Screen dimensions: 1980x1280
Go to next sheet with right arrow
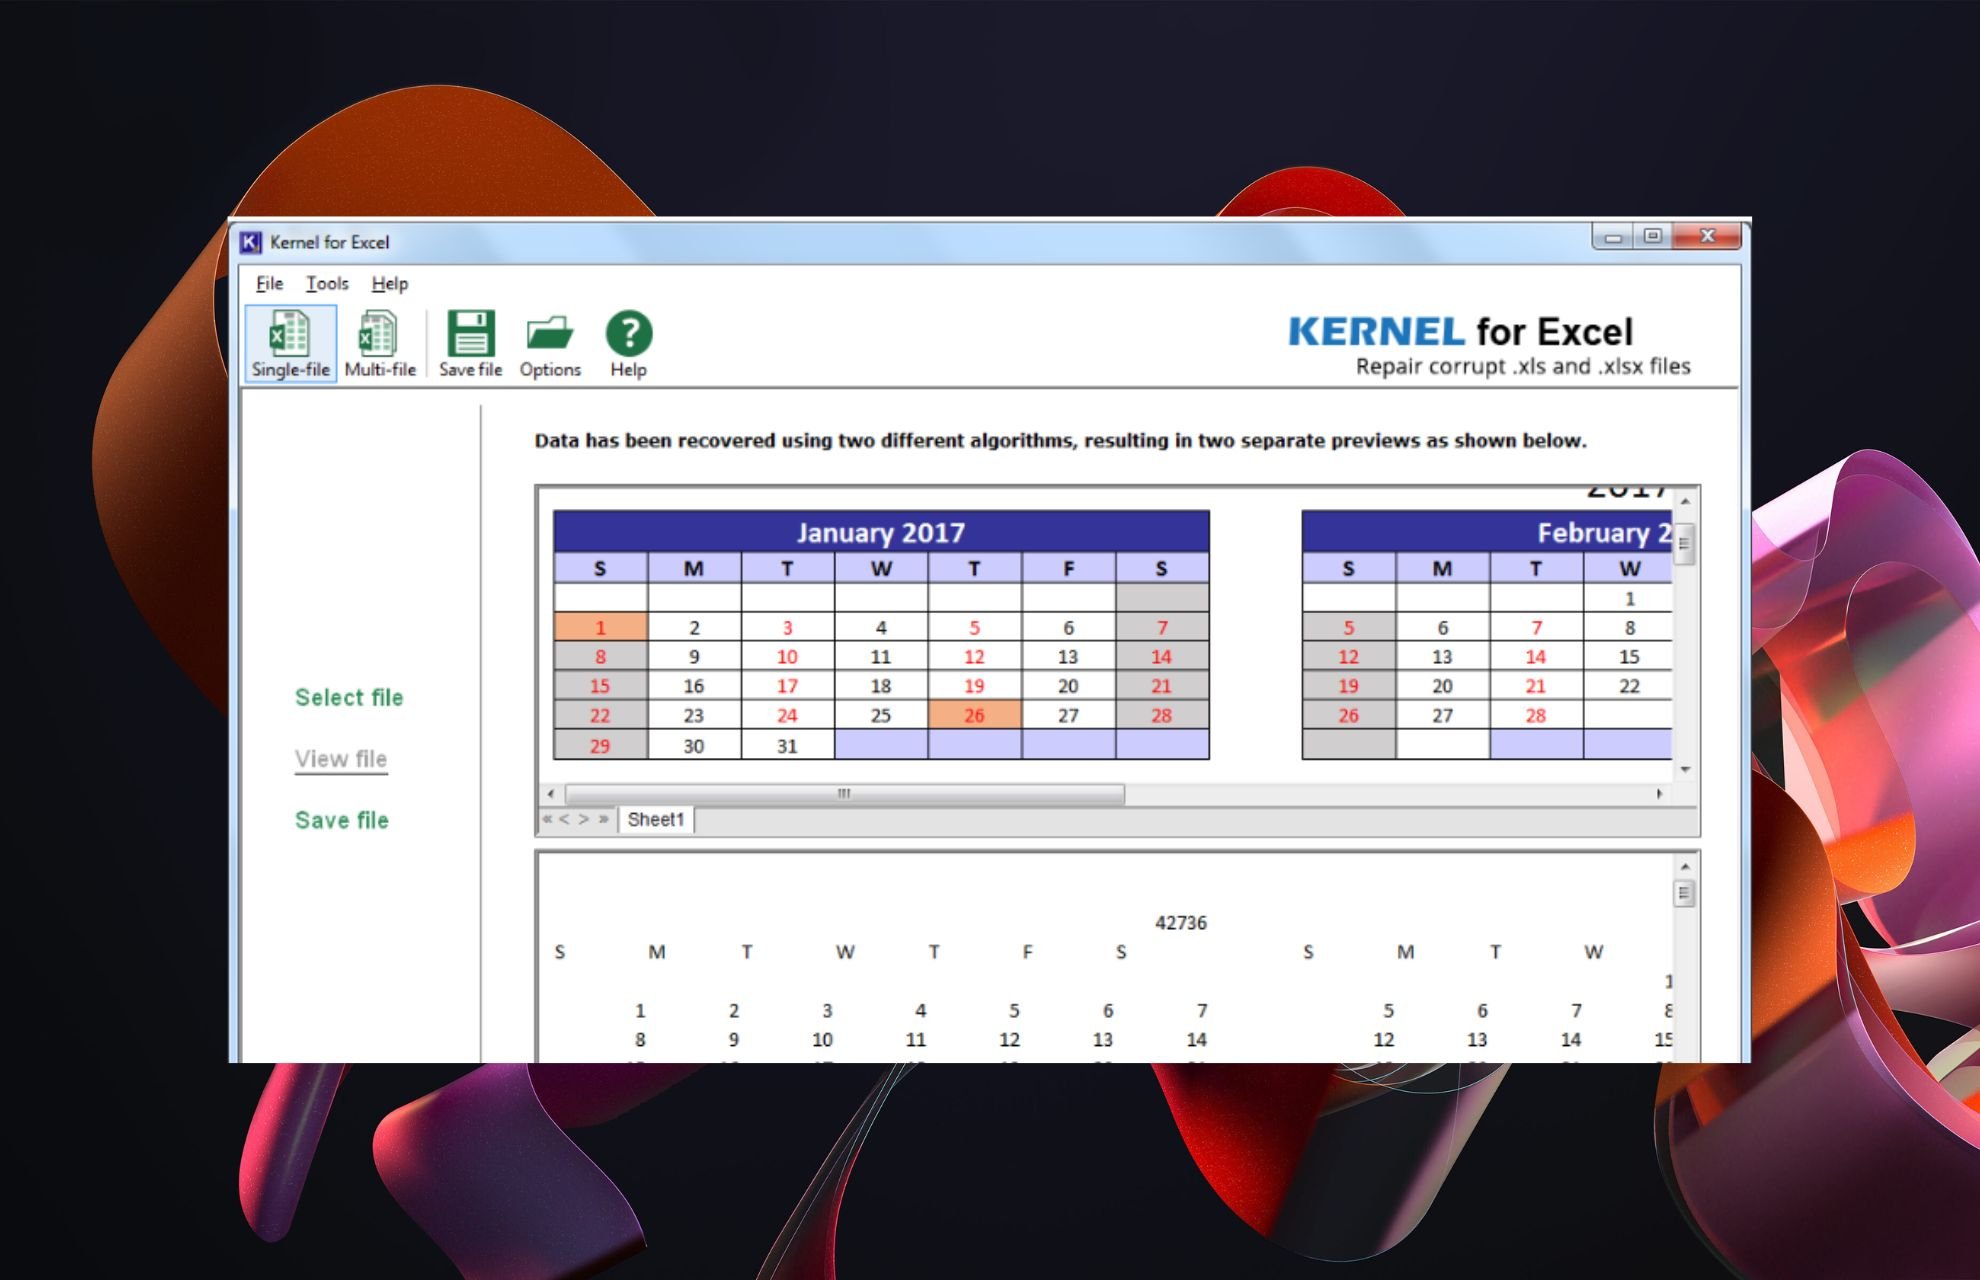click(584, 819)
